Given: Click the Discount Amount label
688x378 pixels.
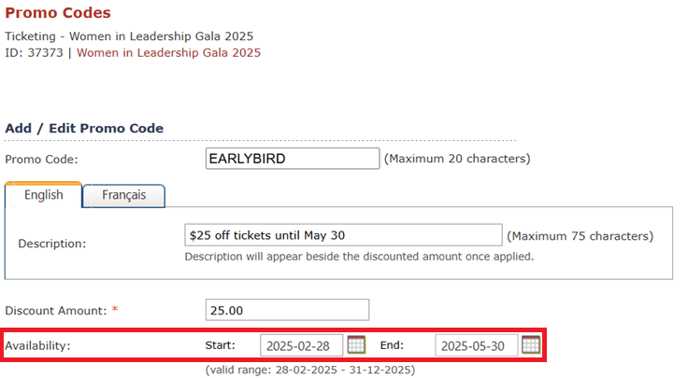Looking at the screenshot, I should click(56, 311).
